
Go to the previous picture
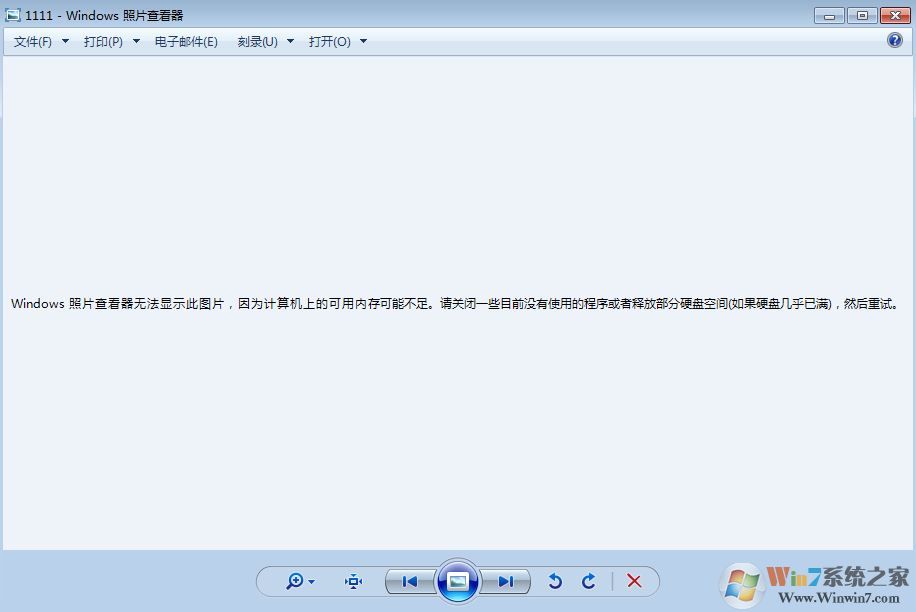pos(409,581)
